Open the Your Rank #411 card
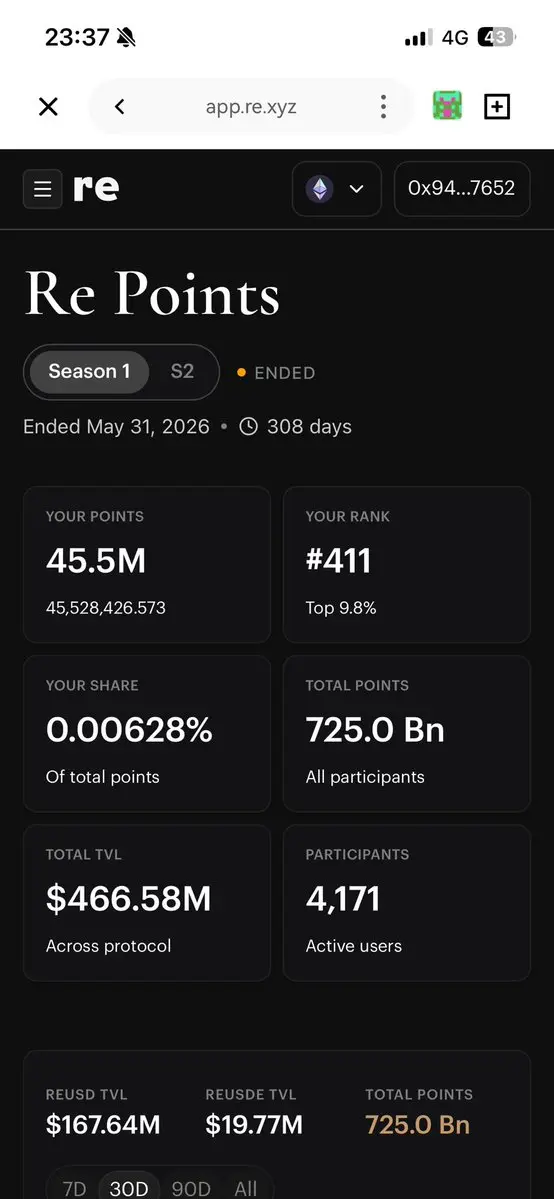554x1199 pixels. pos(407,565)
